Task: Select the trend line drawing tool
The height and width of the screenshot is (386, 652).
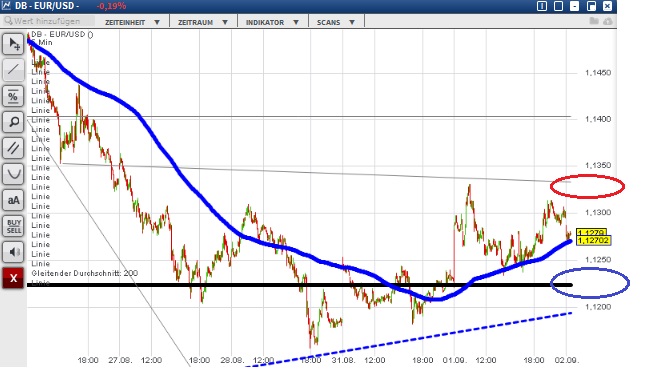Action: pos(13,70)
